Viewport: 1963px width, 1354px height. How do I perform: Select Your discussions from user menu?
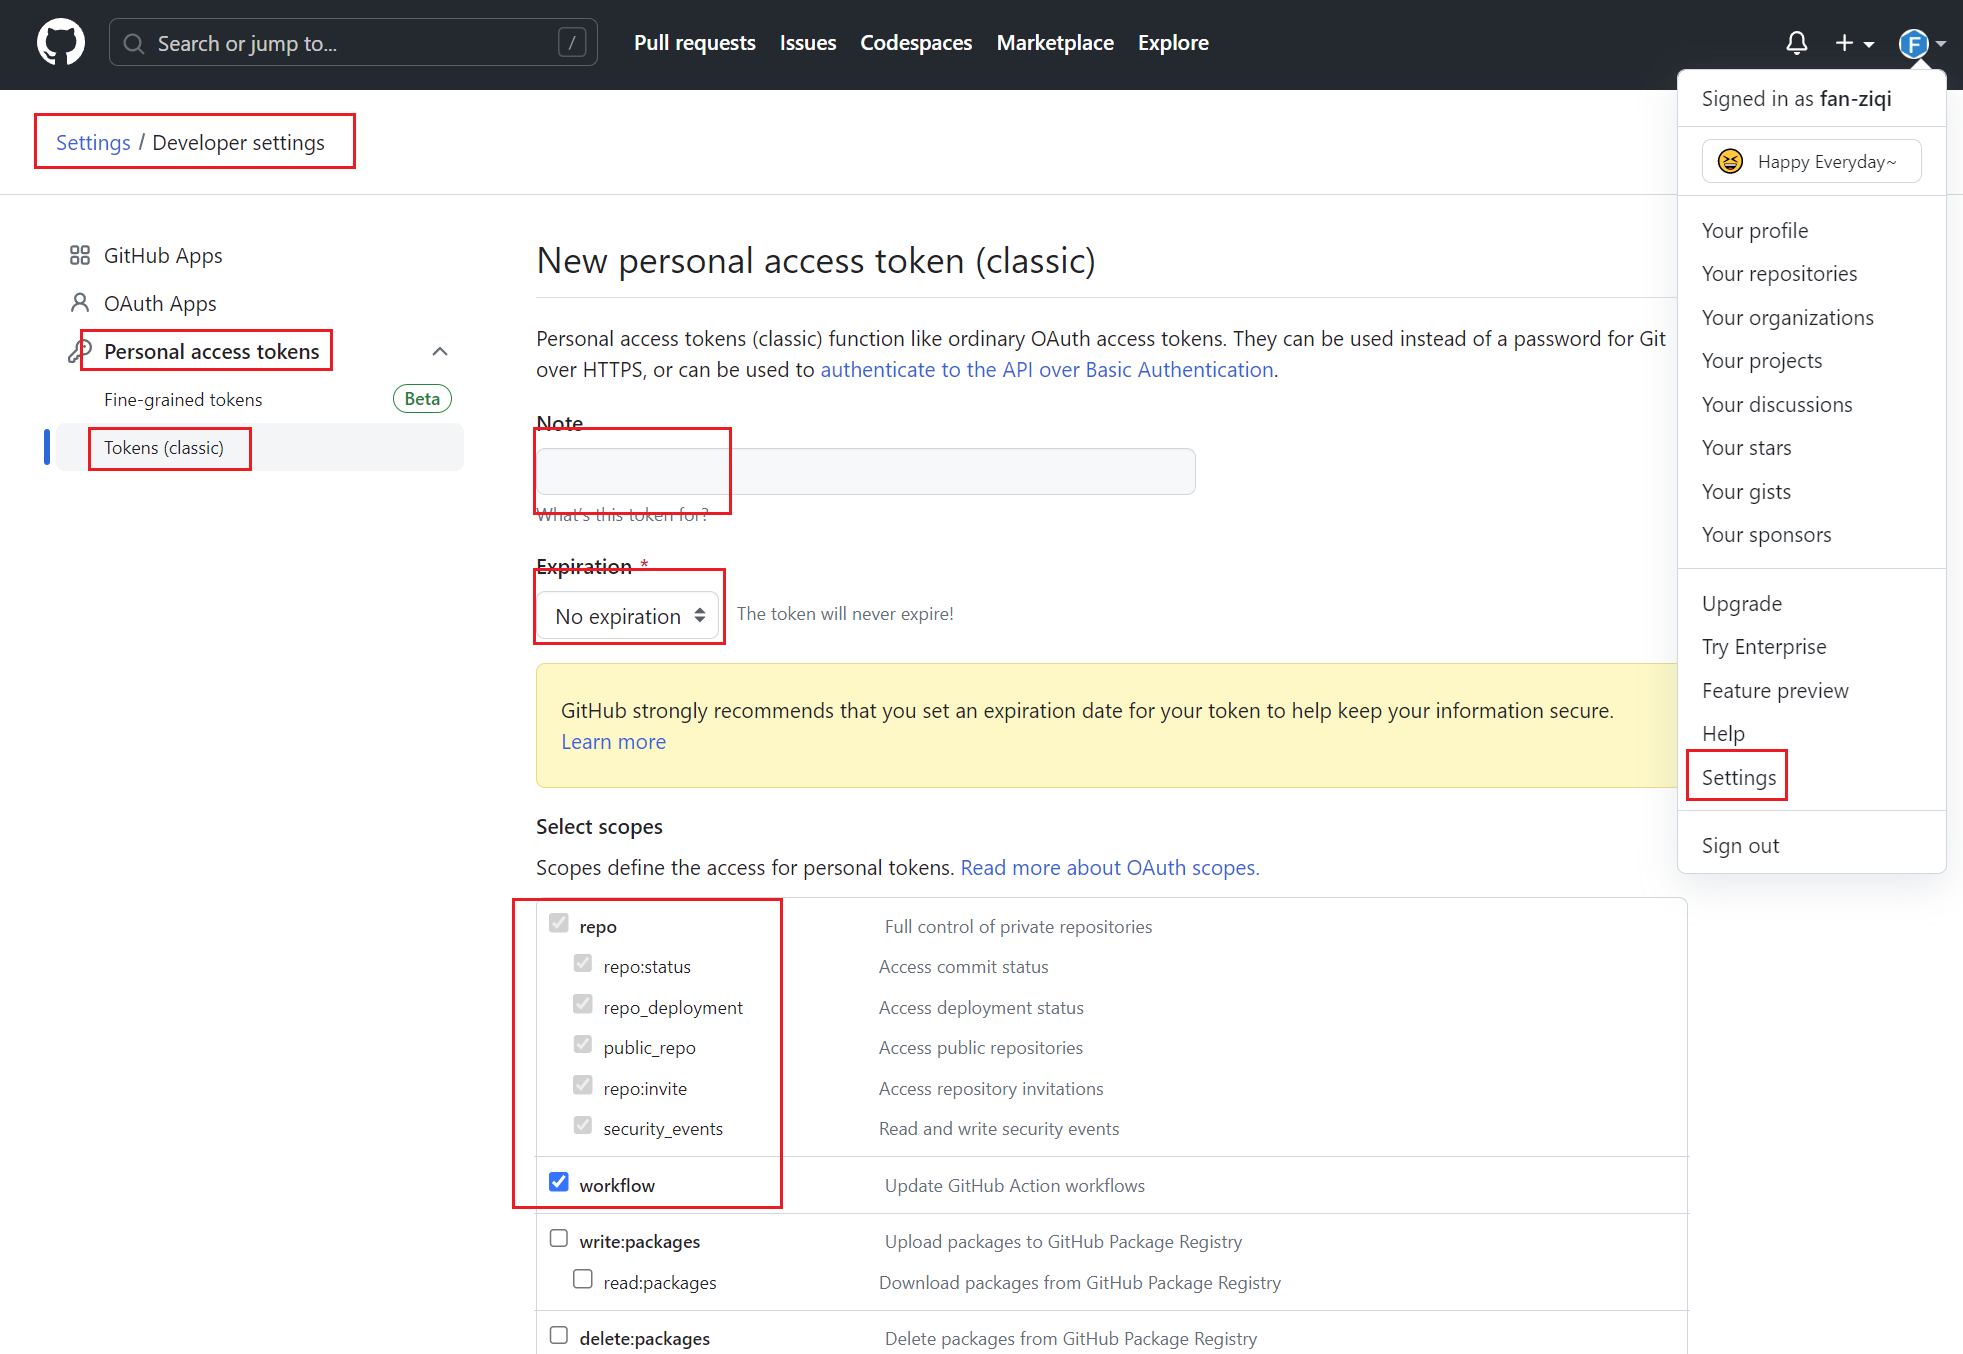tap(1777, 405)
